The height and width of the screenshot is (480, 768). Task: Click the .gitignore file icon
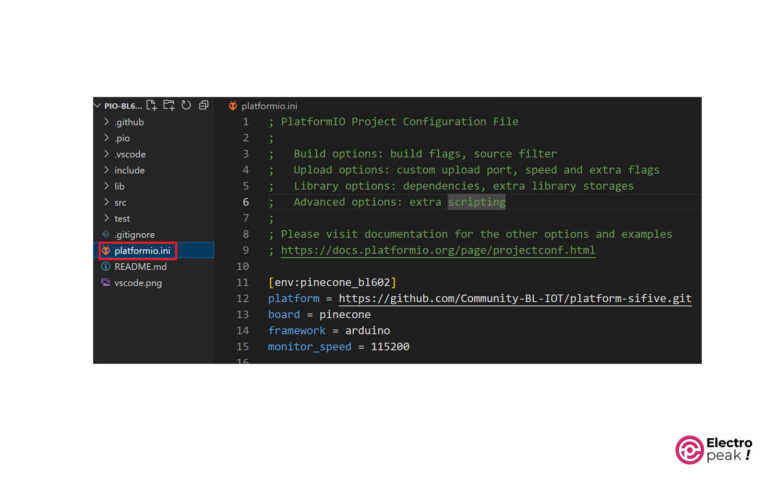pyautogui.click(x=106, y=234)
